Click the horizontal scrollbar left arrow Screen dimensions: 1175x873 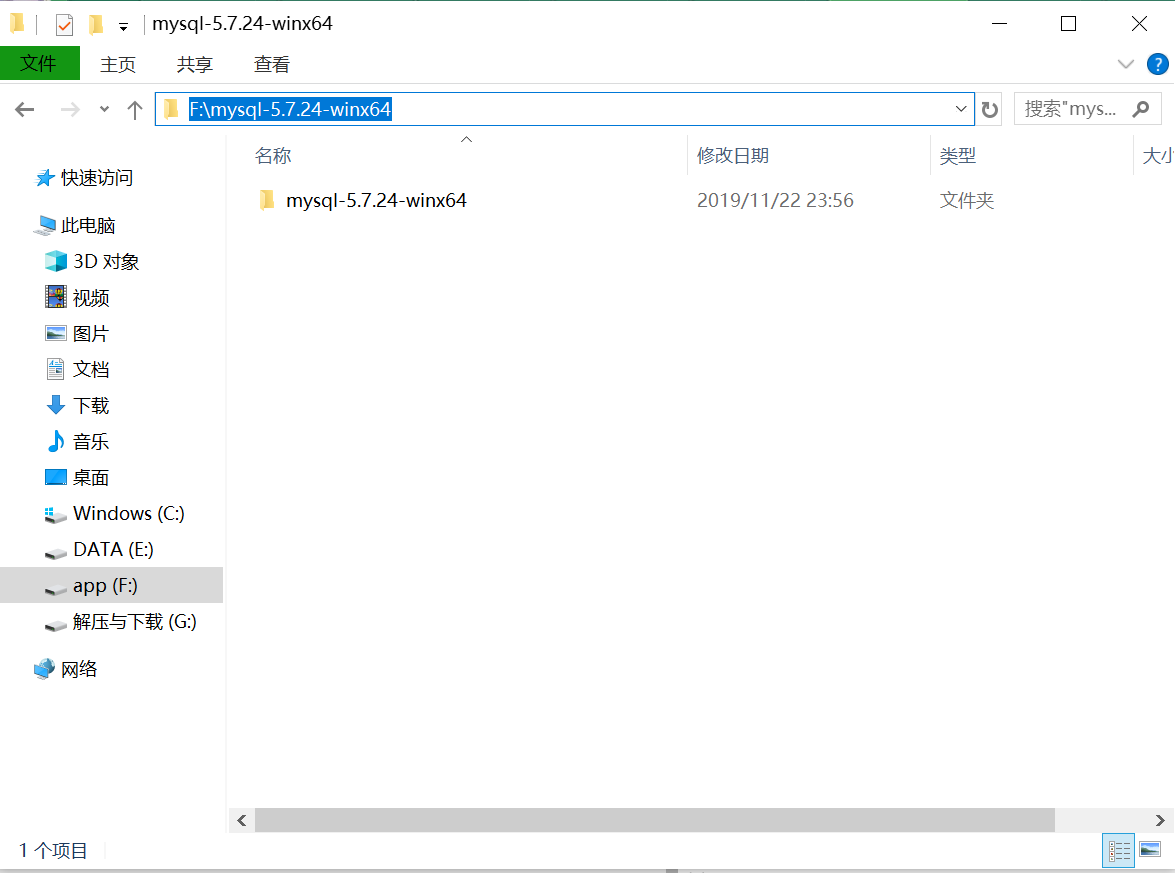pyautogui.click(x=241, y=821)
